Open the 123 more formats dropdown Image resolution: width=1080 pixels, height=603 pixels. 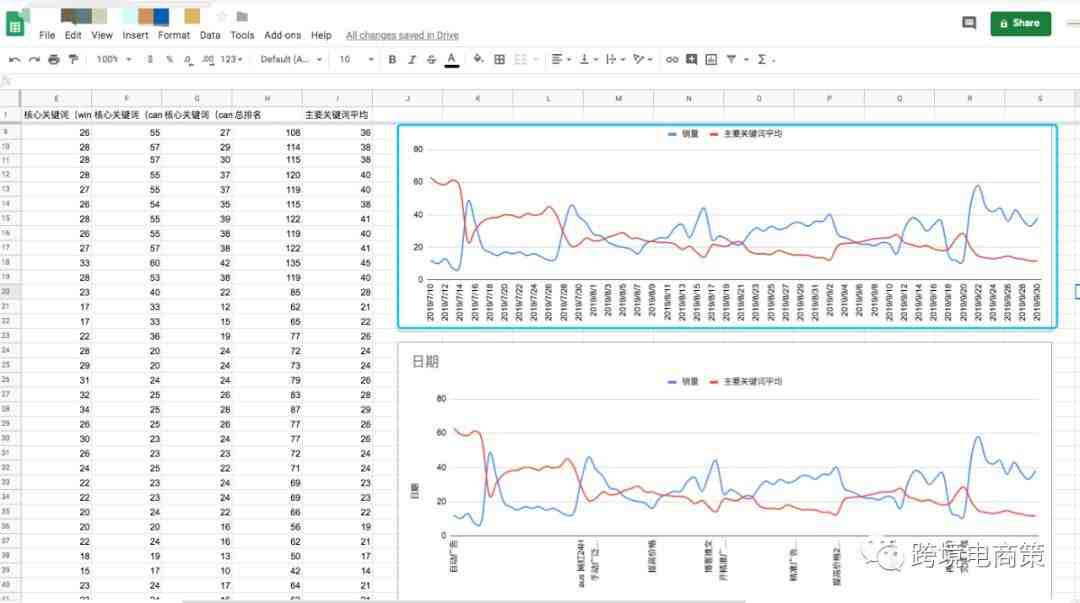[x=231, y=60]
